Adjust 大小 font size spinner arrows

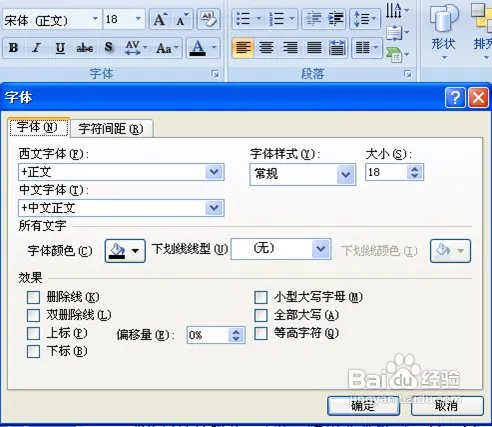tap(414, 172)
